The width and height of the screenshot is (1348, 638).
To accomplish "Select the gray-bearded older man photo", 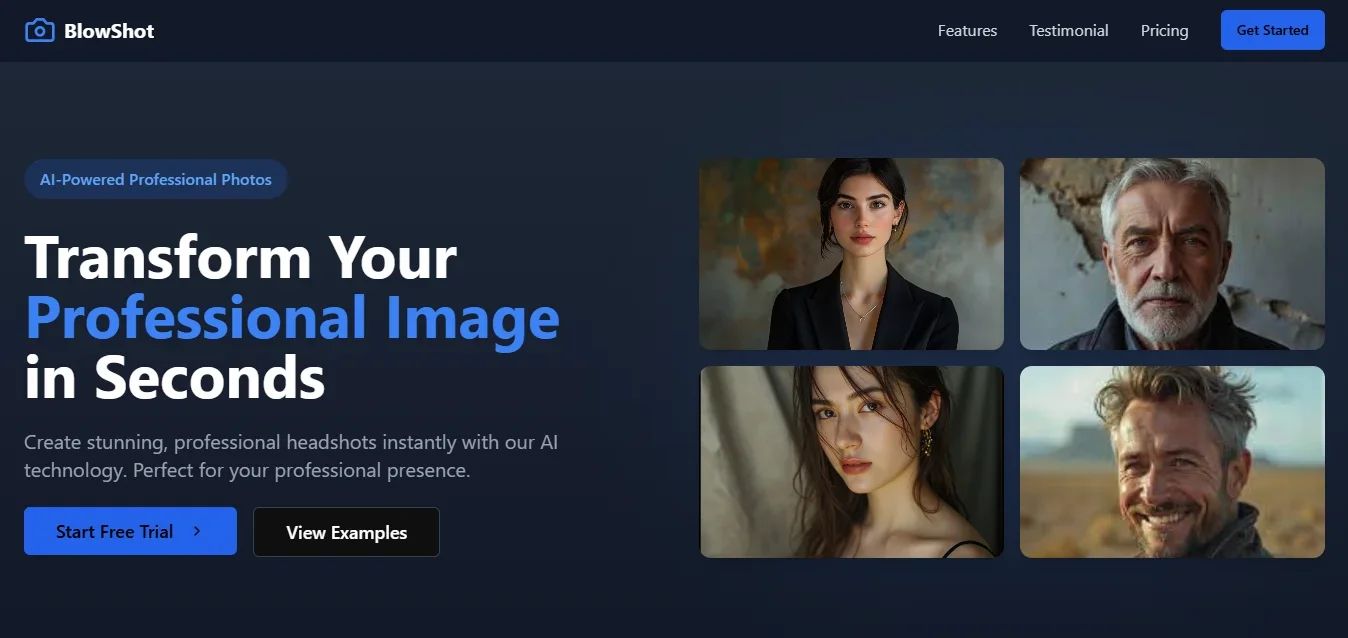I will [x=1172, y=254].
